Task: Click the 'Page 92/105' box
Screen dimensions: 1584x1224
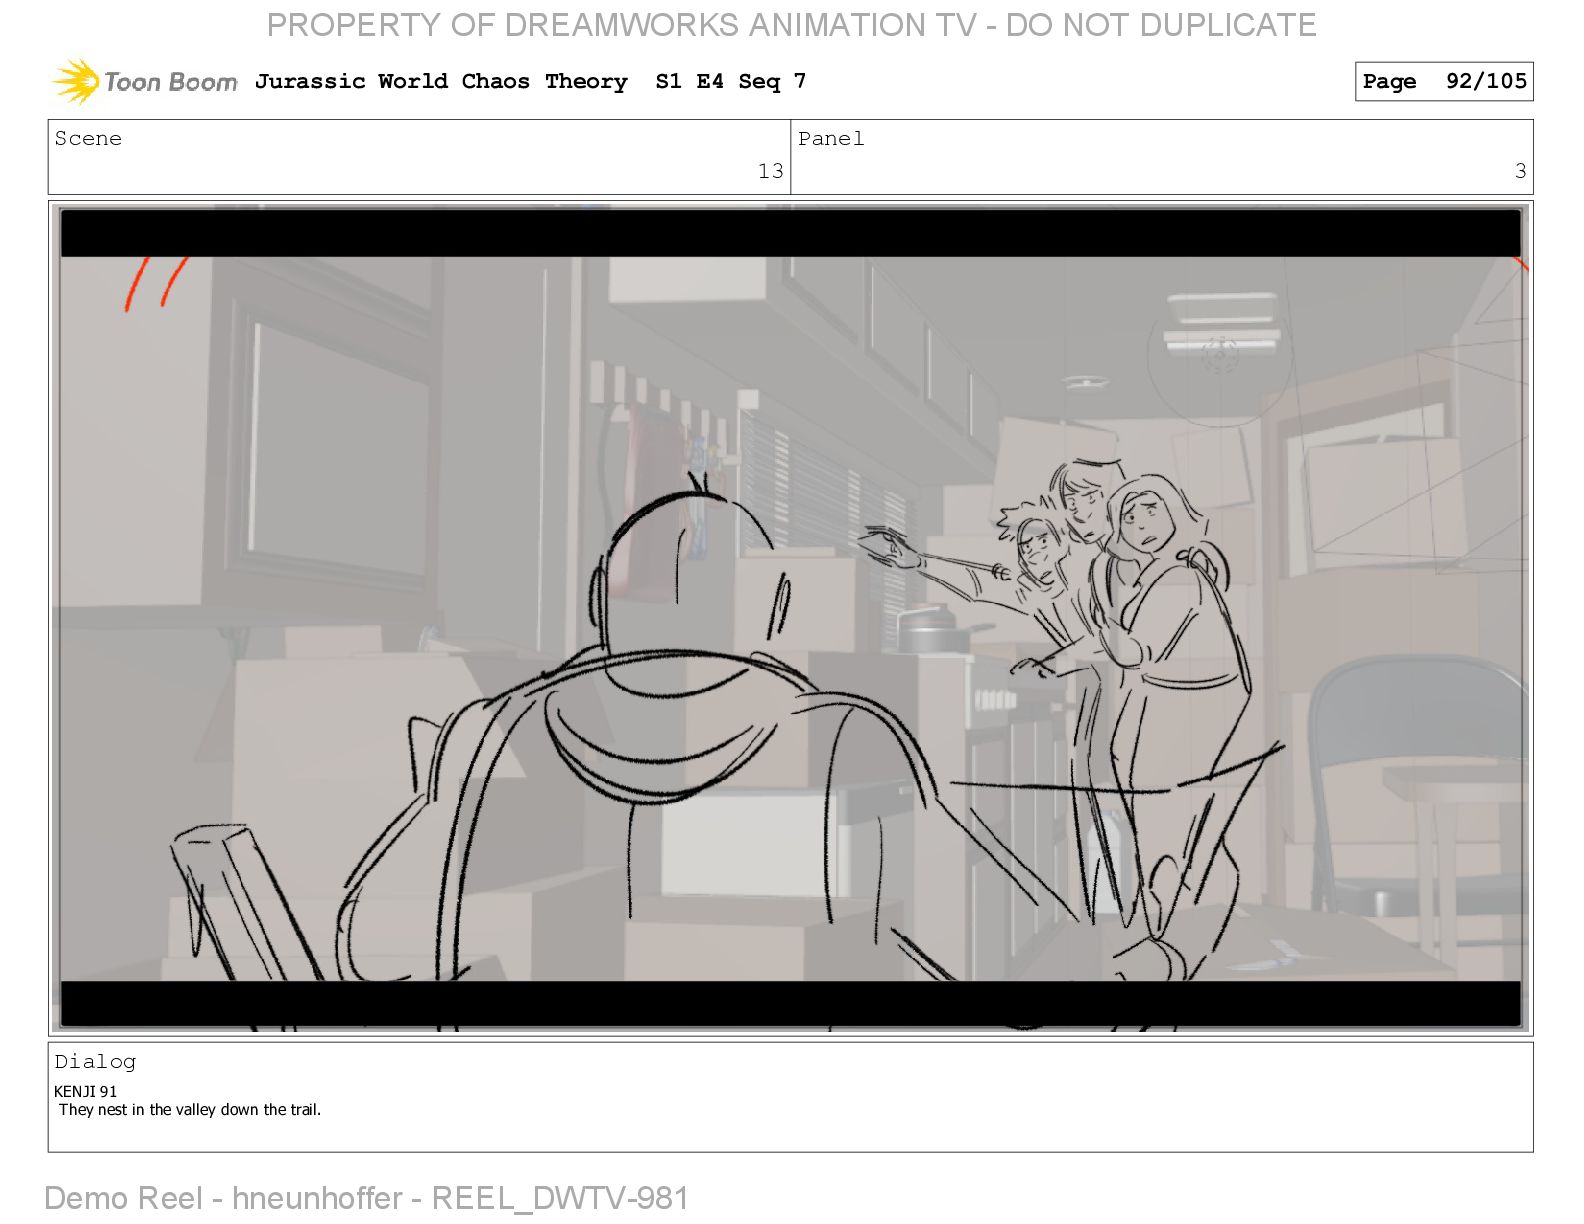Action: [x=1444, y=82]
